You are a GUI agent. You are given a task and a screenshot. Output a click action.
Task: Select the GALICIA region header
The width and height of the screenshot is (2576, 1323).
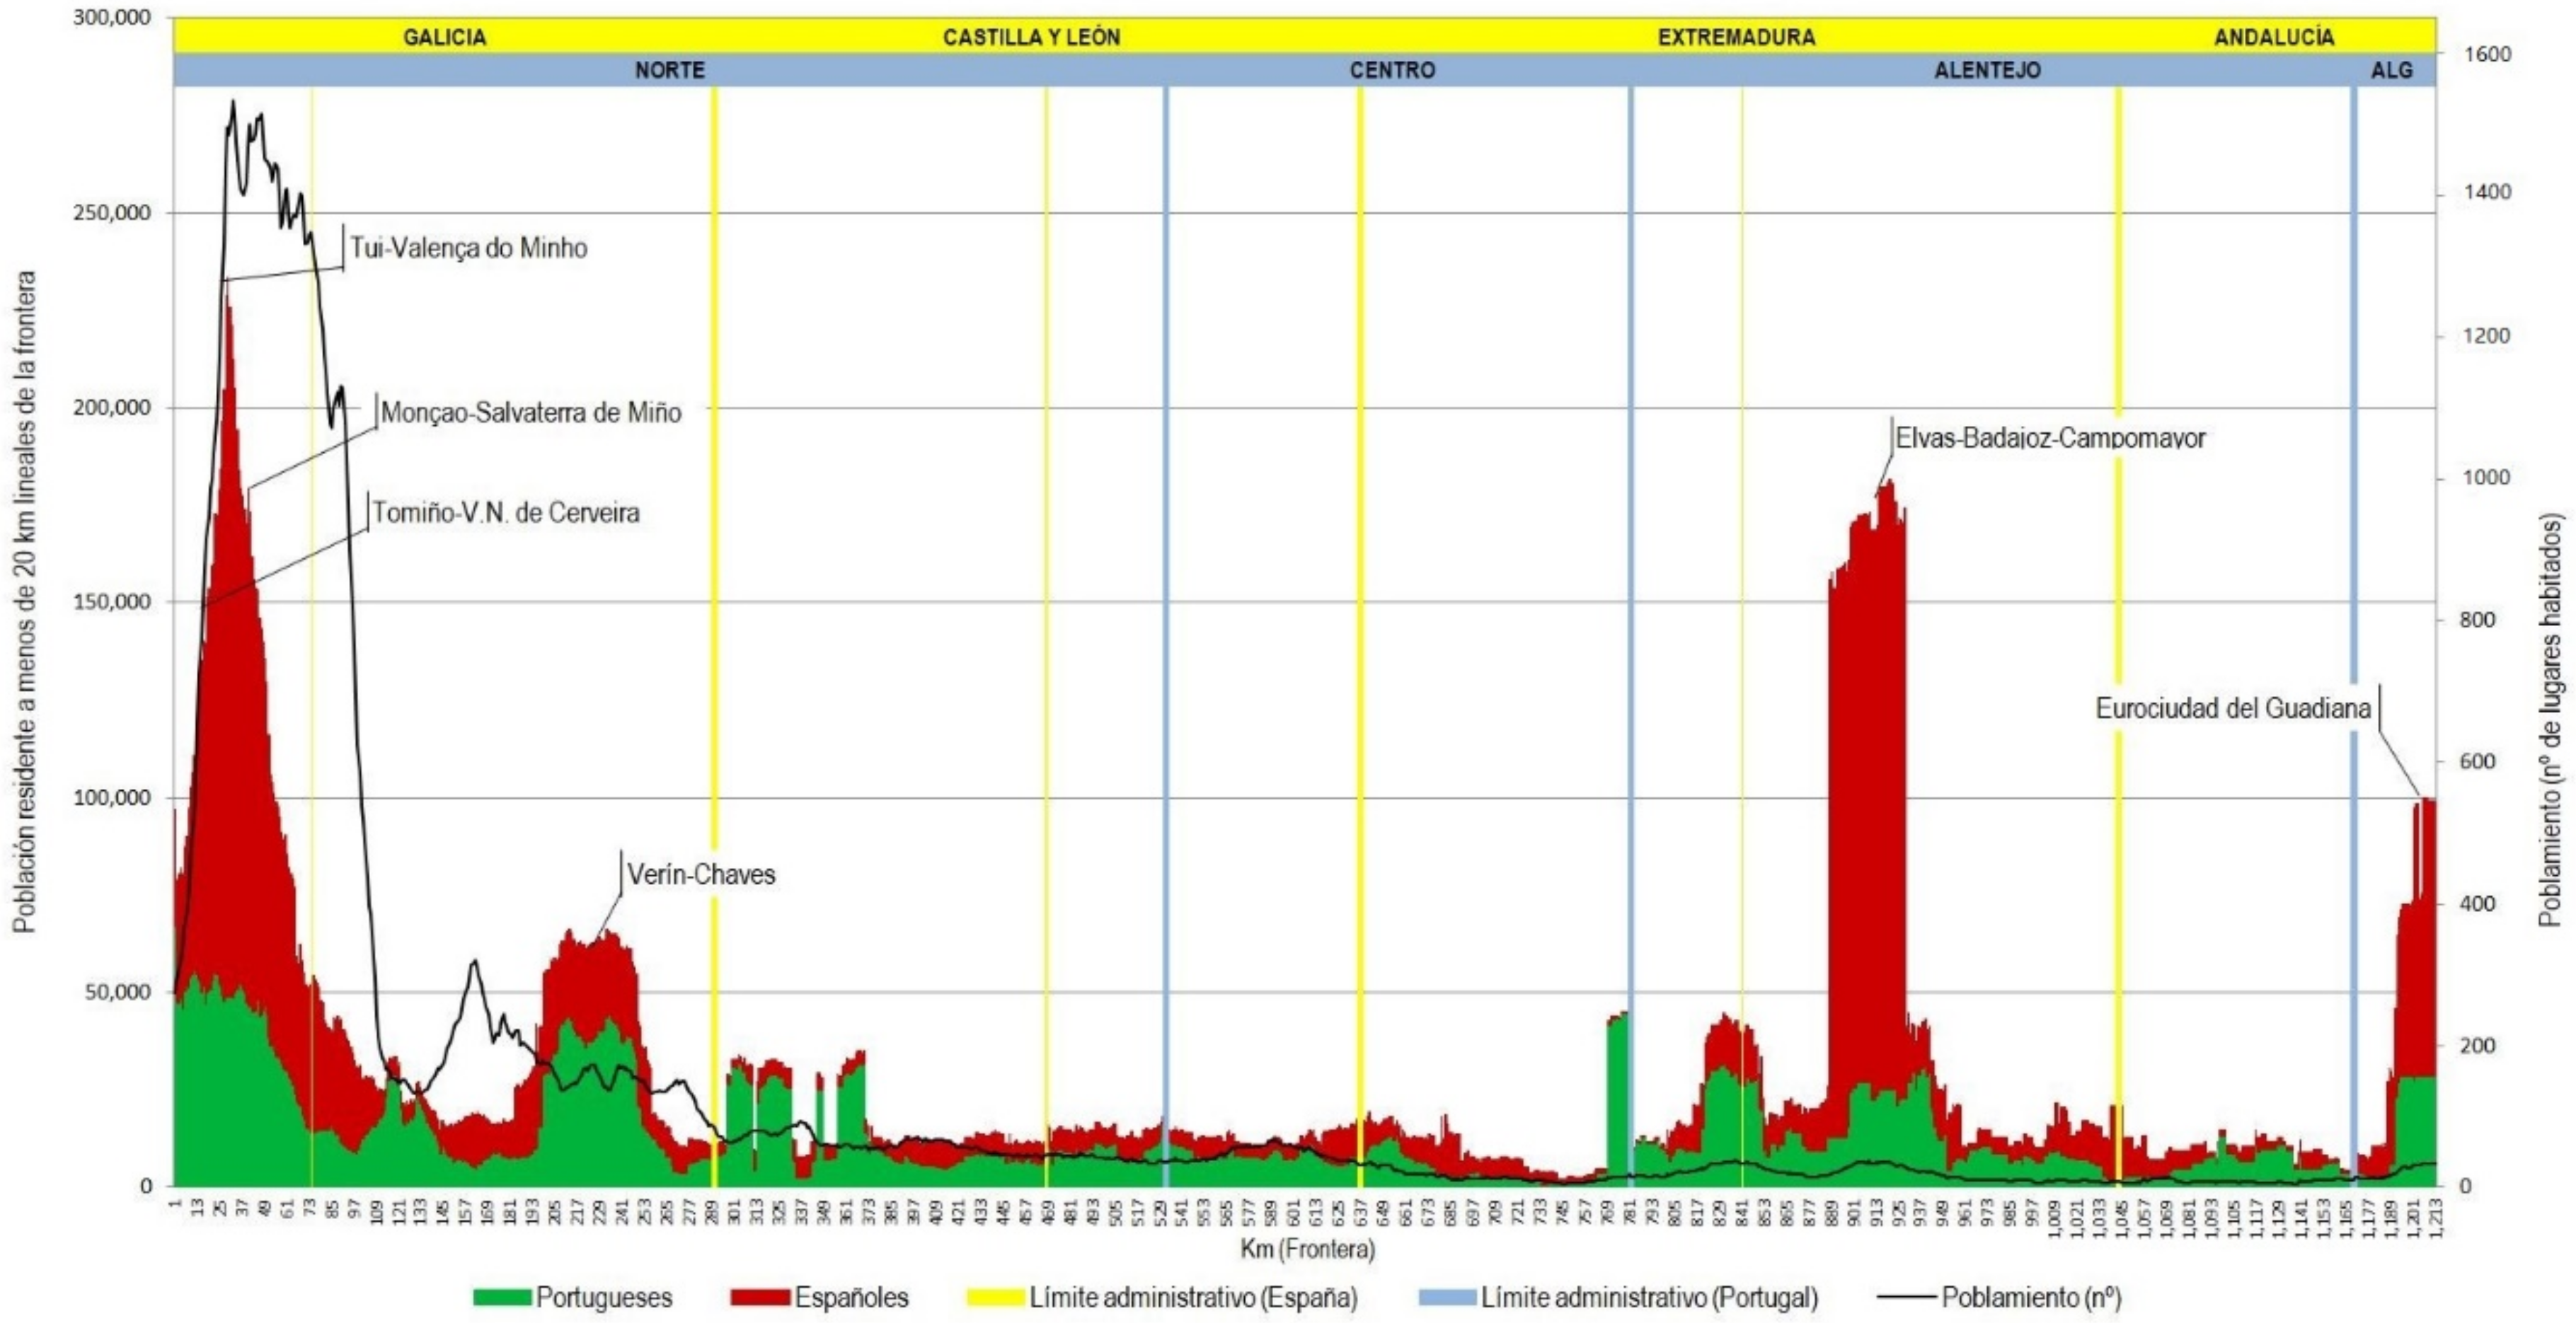(x=444, y=37)
